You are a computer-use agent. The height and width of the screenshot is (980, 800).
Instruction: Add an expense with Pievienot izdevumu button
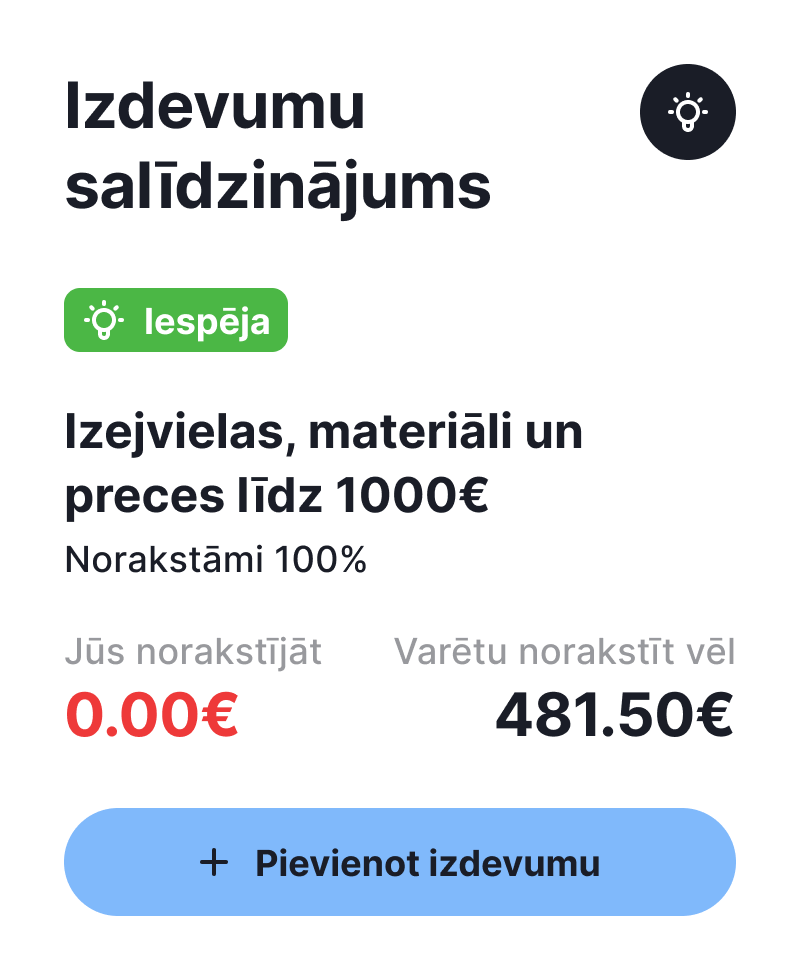pyautogui.click(x=400, y=862)
